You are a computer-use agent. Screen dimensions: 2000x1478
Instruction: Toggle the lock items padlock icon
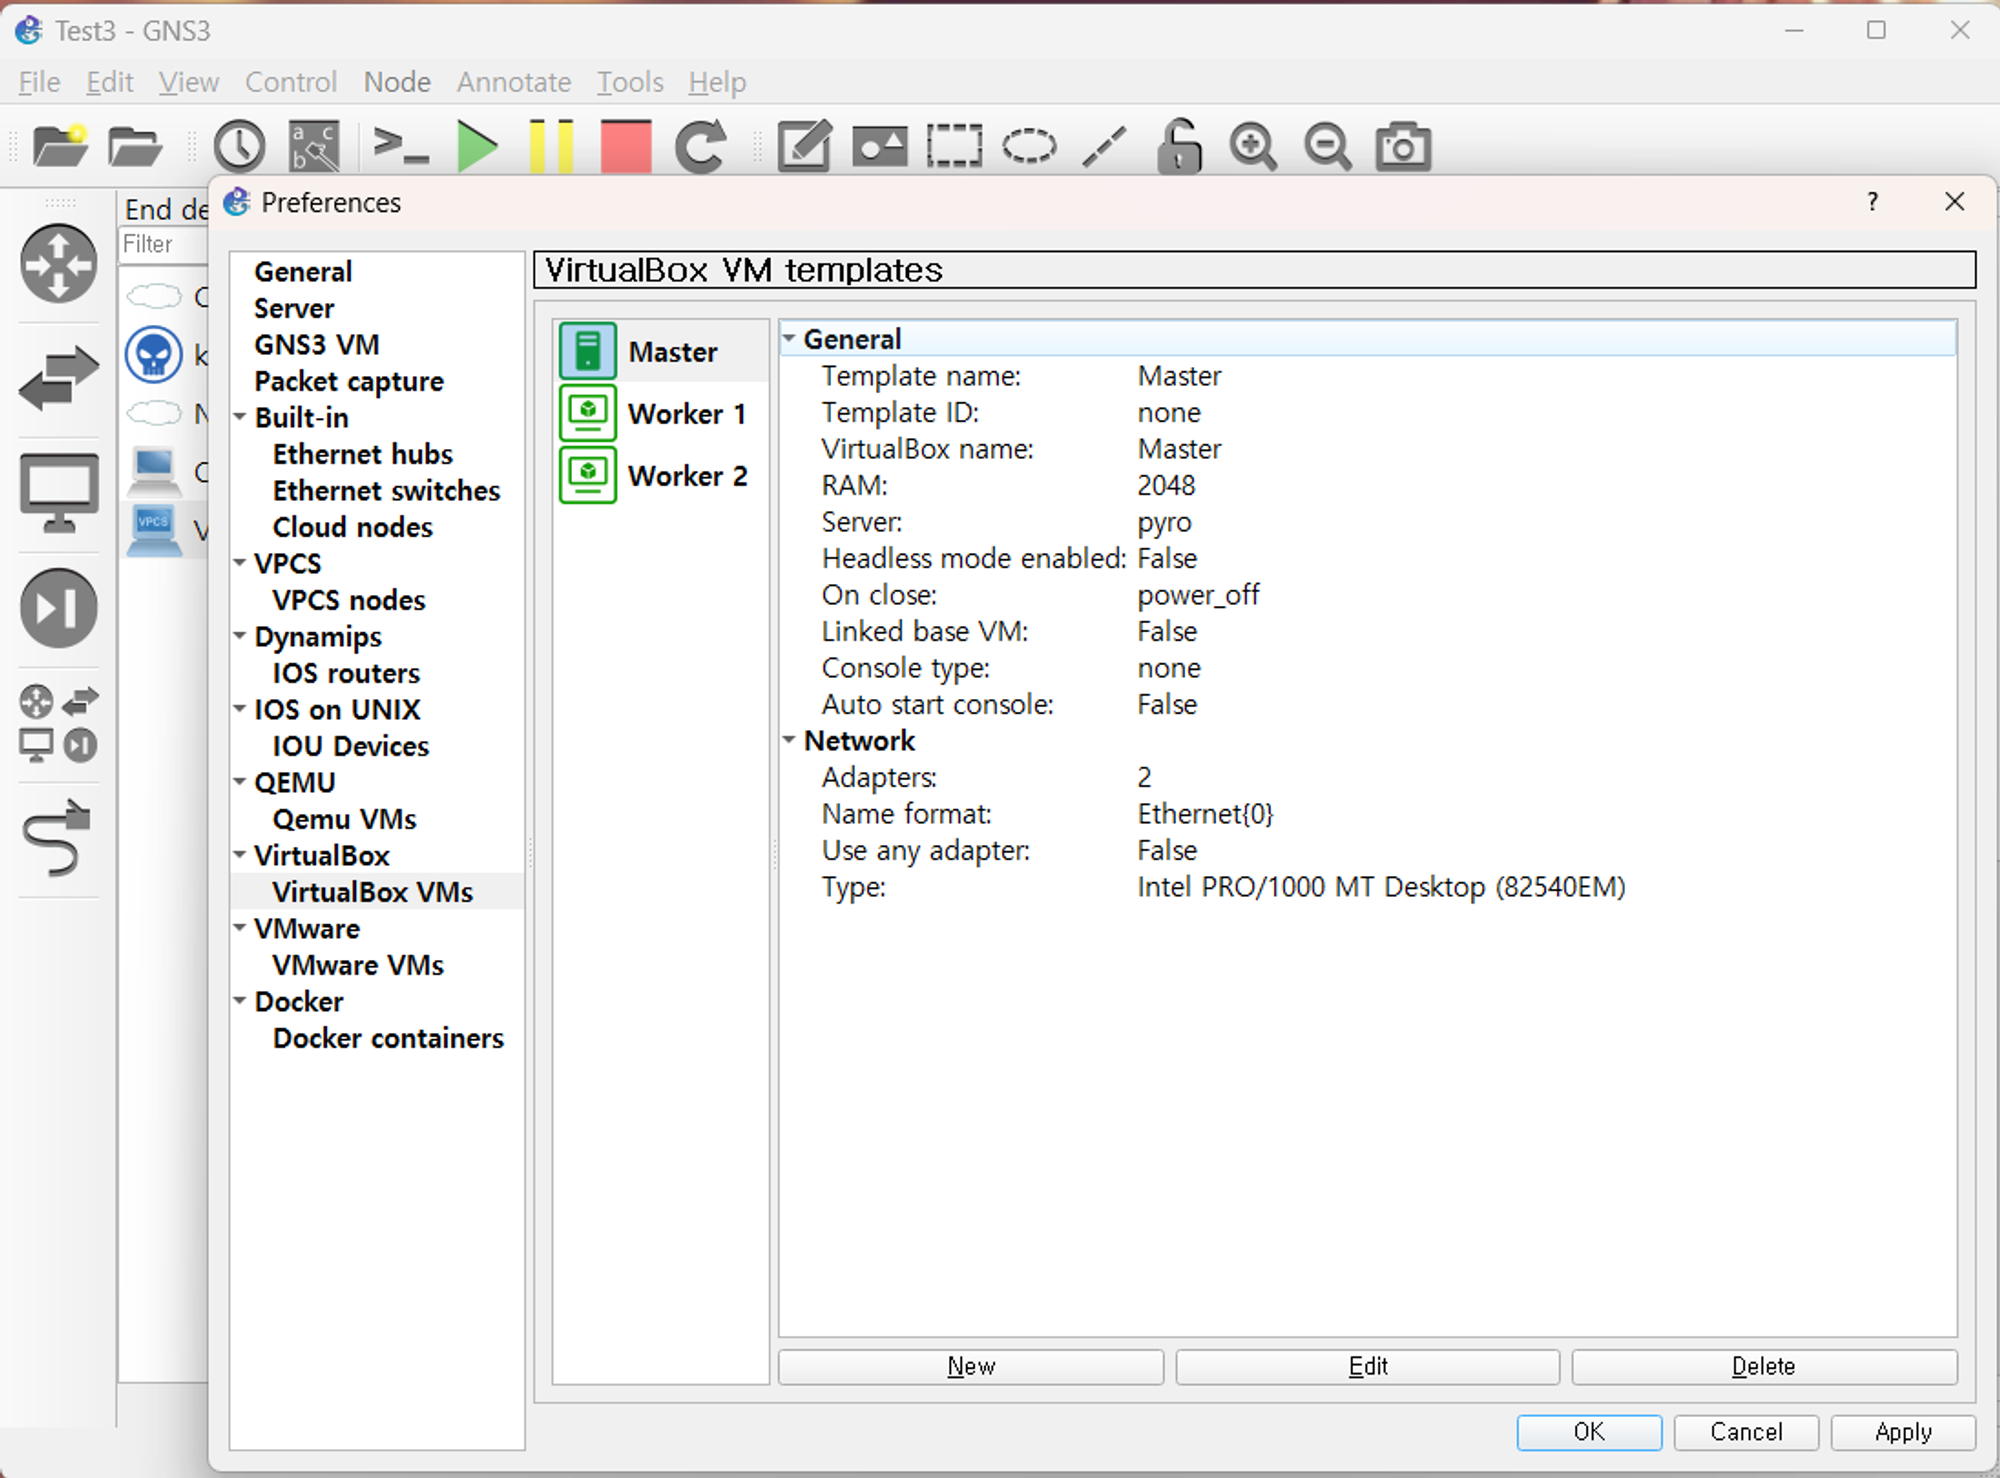[1179, 146]
